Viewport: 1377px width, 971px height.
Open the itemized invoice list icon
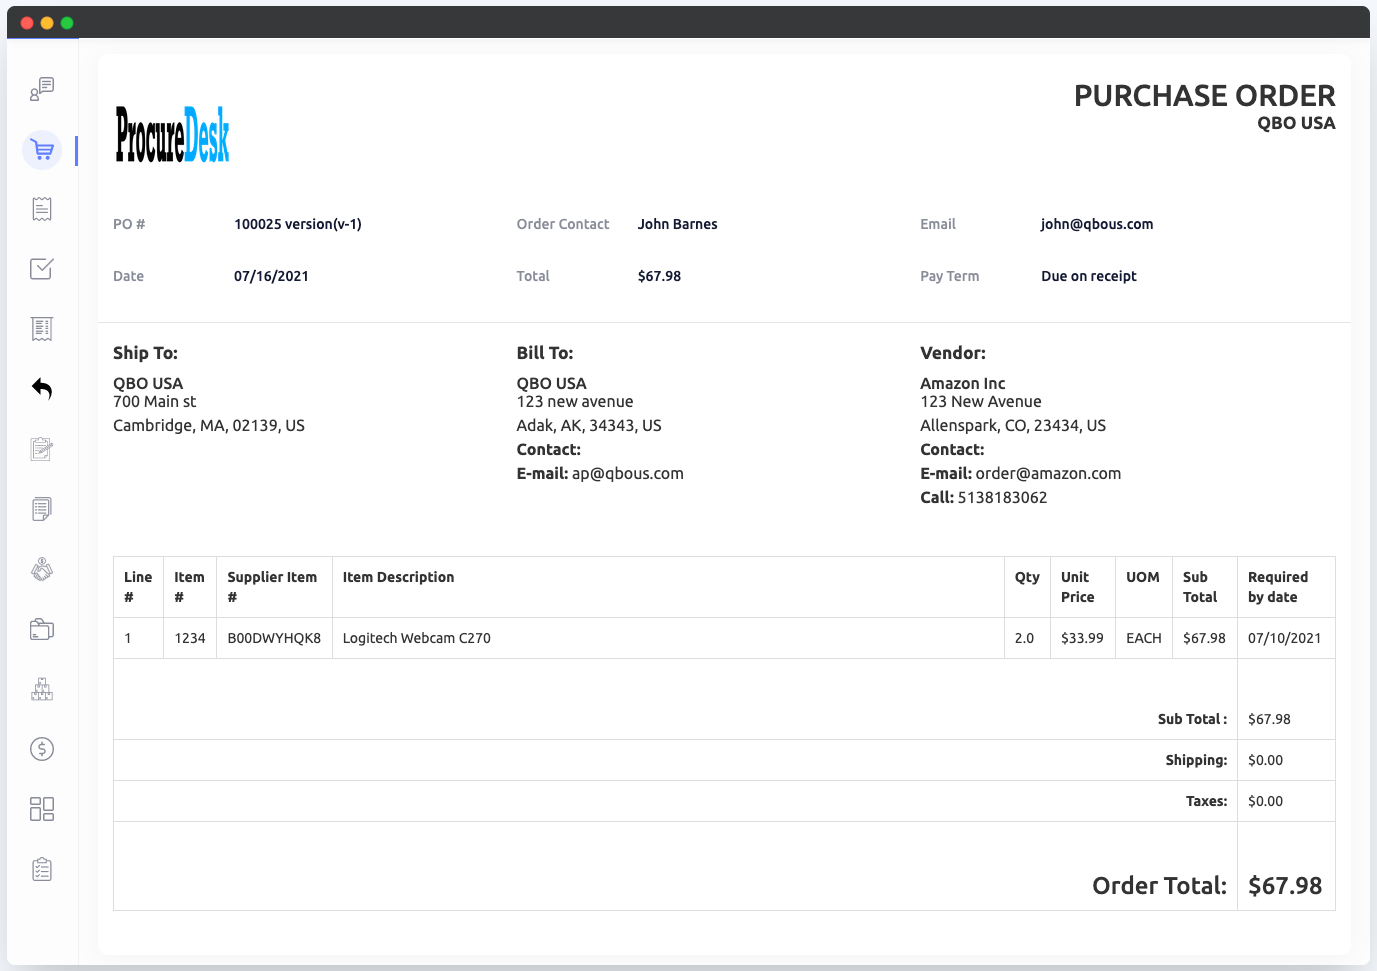[42, 329]
